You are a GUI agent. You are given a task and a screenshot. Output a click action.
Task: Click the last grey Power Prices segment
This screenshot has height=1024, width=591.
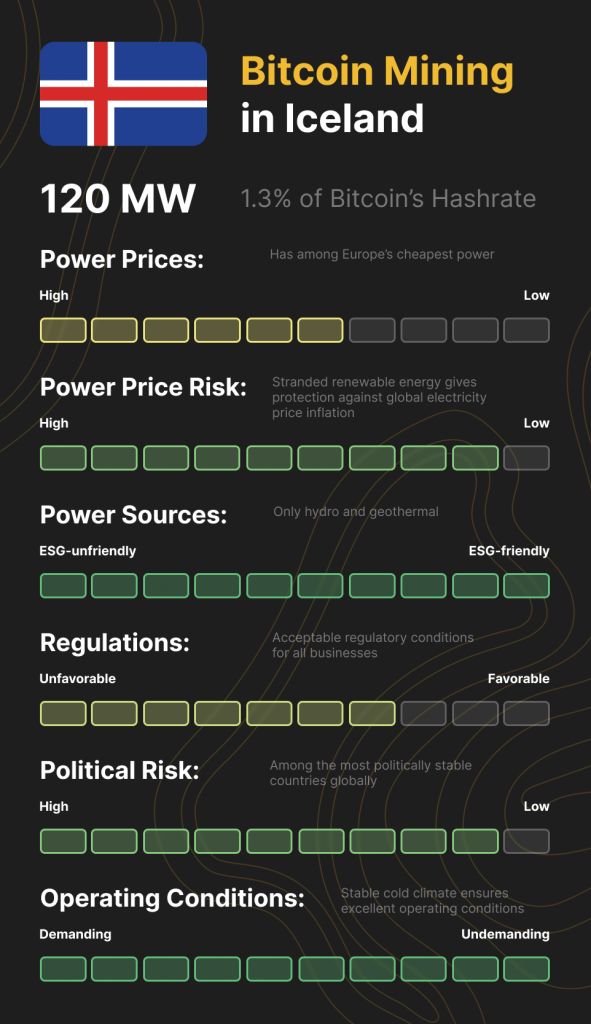526,330
